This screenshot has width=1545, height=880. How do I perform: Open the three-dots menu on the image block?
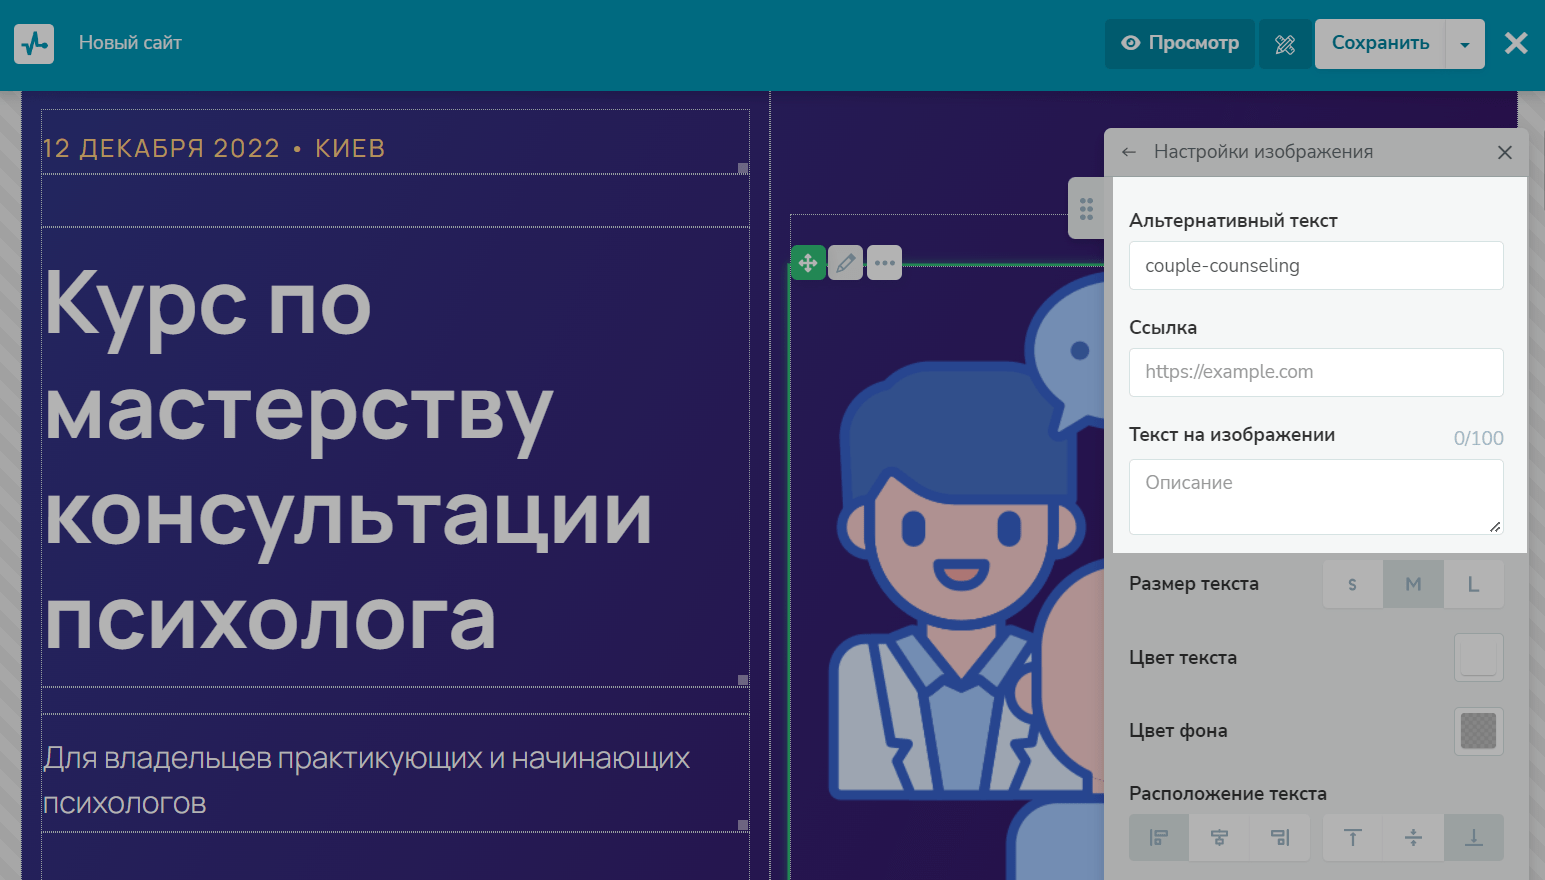(x=884, y=263)
